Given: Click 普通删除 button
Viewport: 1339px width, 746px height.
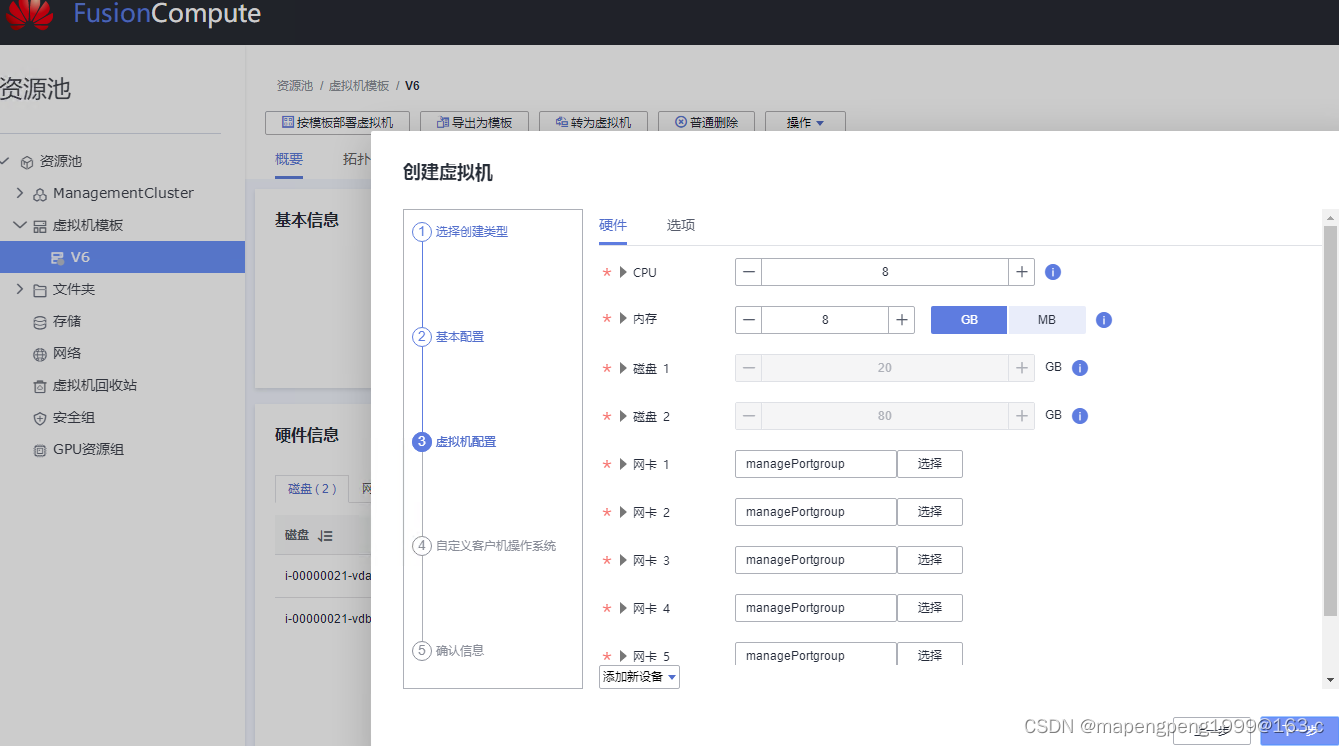Looking at the screenshot, I should point(706,122).
